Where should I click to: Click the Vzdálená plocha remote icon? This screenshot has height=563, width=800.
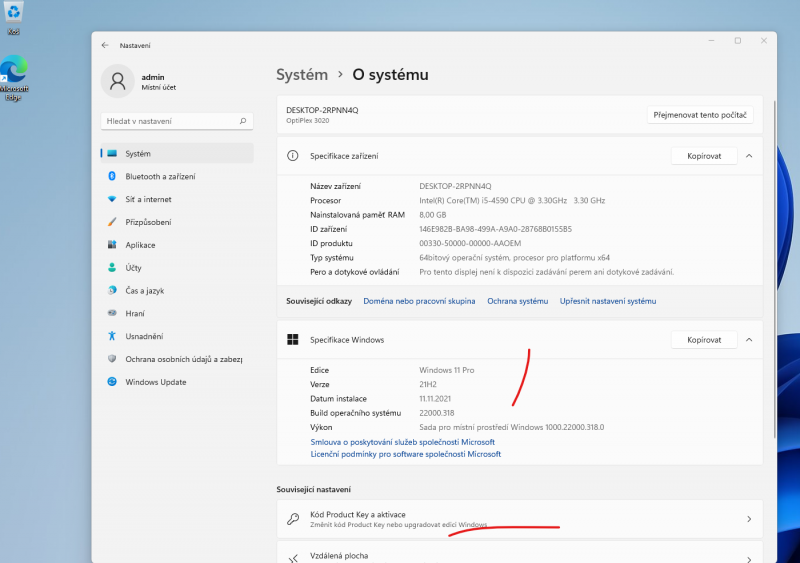coord(293,559)
